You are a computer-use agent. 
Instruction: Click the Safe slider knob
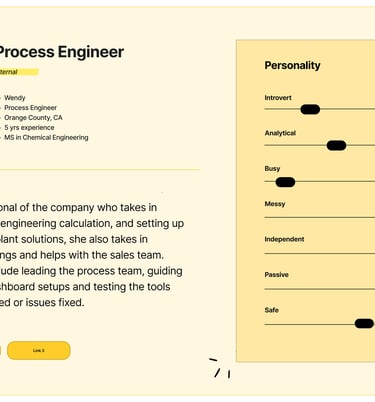click(364, 323)
